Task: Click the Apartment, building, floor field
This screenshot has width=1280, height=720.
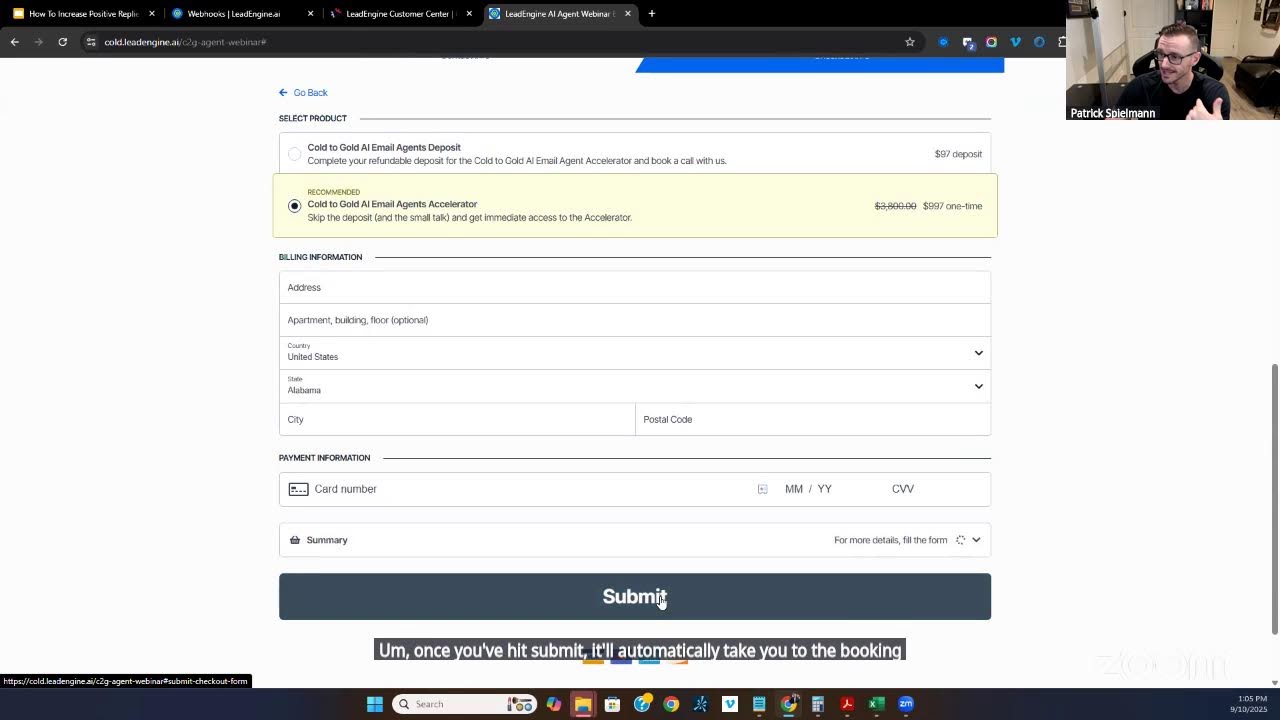Action: click(635, 320)
